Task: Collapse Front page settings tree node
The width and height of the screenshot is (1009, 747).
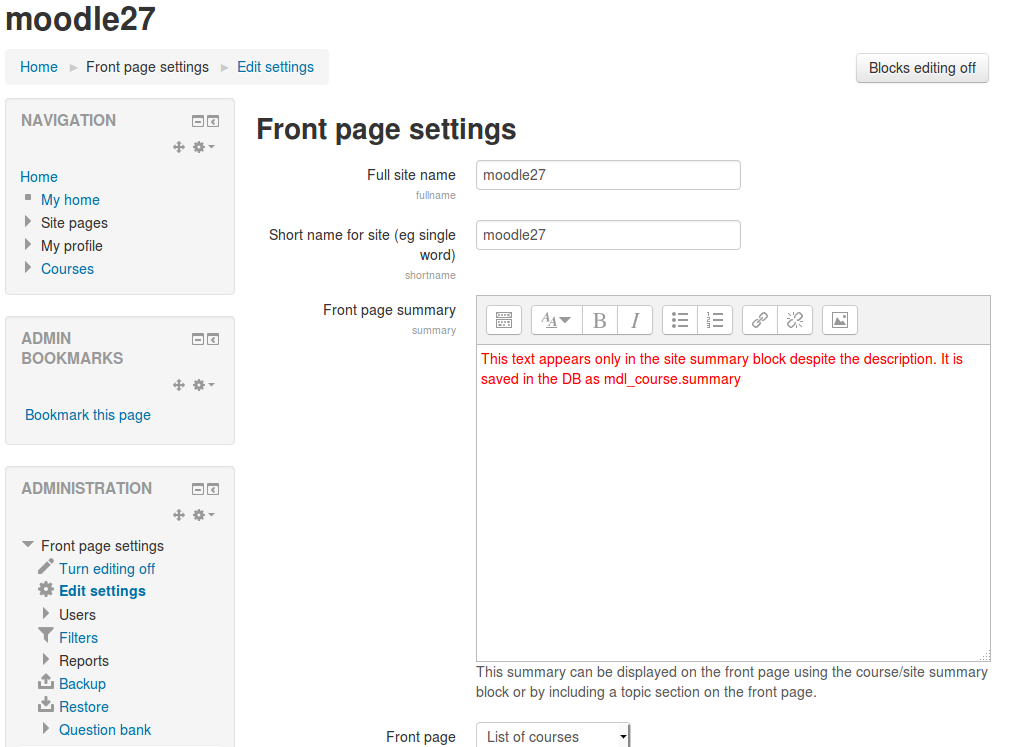Action: [28, 544]
